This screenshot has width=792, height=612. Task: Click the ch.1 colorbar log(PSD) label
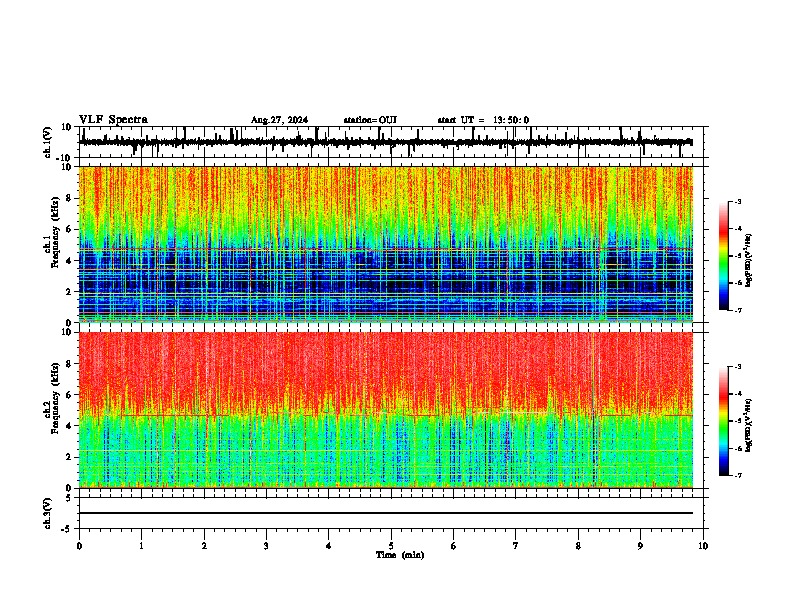tap(749, 260)
